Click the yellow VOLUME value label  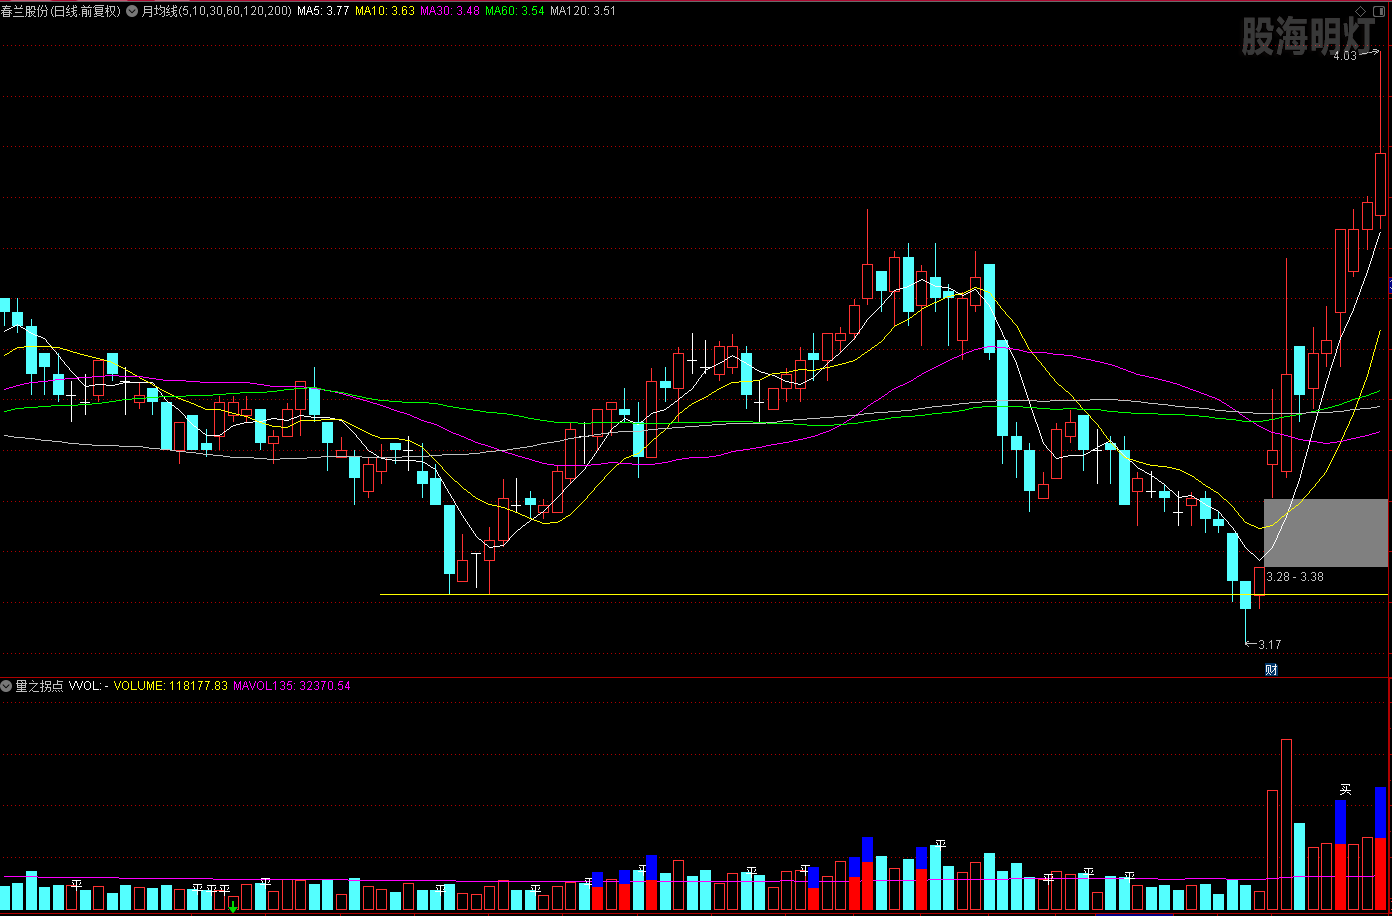point(170,686)
